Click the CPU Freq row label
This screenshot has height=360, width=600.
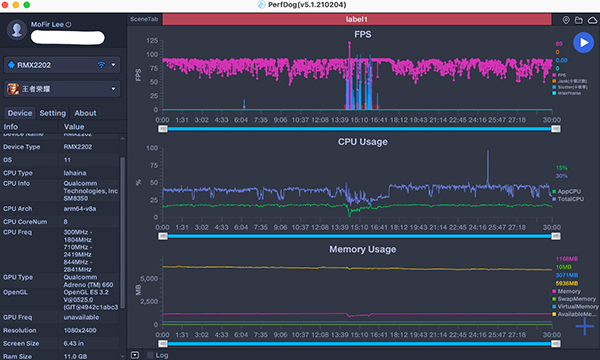[x=18, y=232]
